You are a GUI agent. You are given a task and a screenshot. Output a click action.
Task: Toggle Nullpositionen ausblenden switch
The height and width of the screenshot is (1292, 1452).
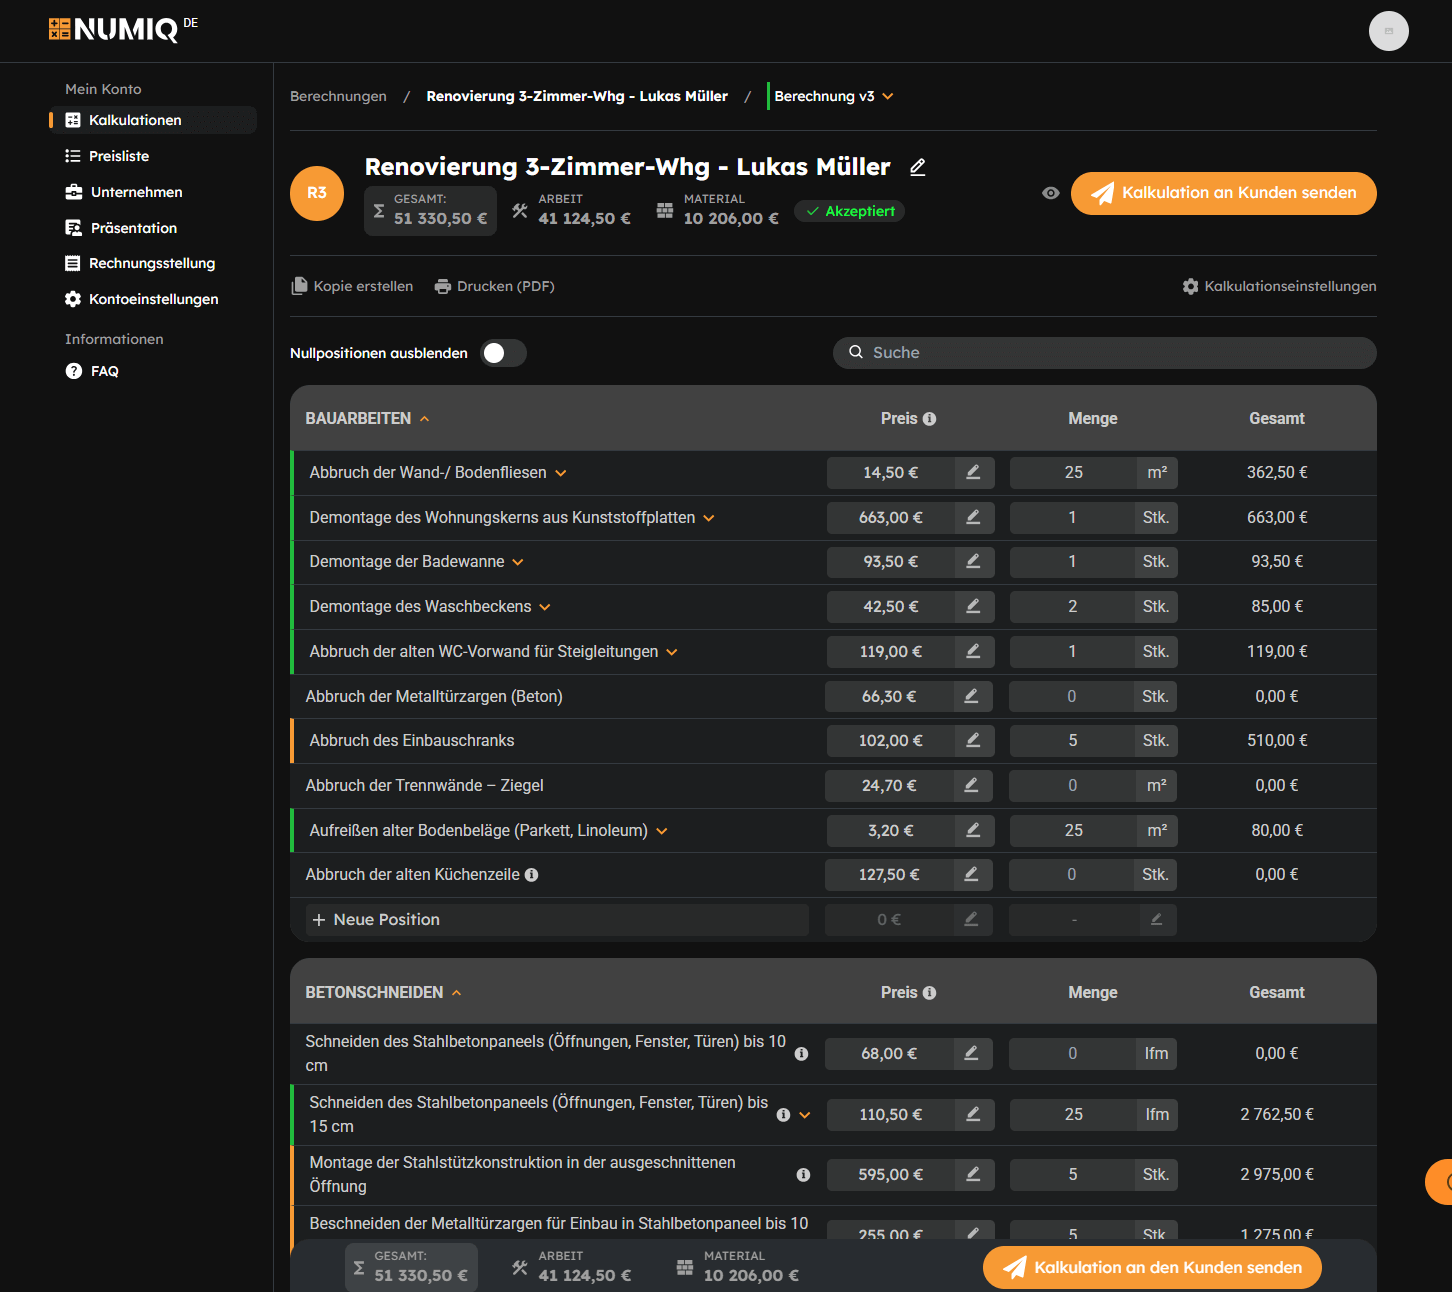point(503,353)
